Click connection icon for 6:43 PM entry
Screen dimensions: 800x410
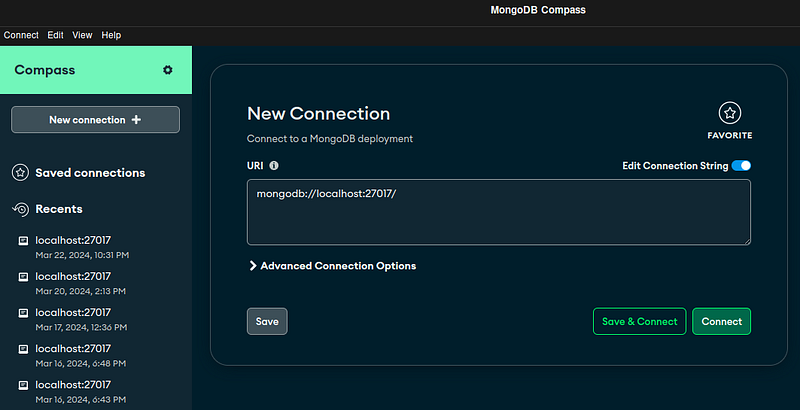23,386
